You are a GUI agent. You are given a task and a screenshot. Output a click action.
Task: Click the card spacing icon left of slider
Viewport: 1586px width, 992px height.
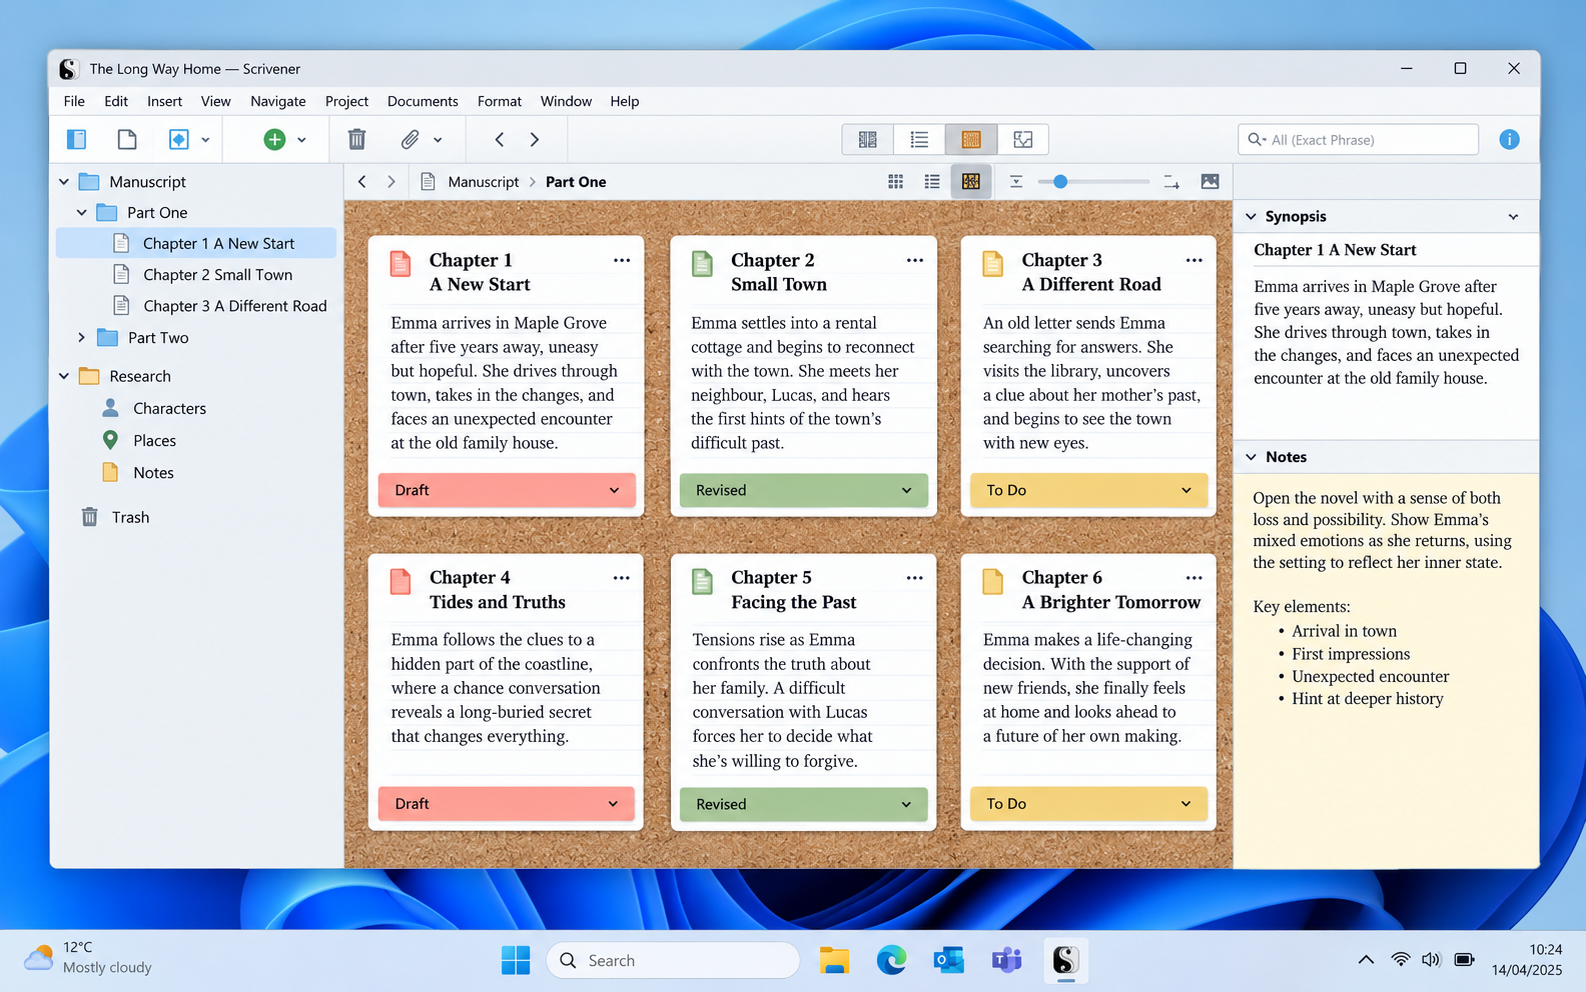point(1016,181)
